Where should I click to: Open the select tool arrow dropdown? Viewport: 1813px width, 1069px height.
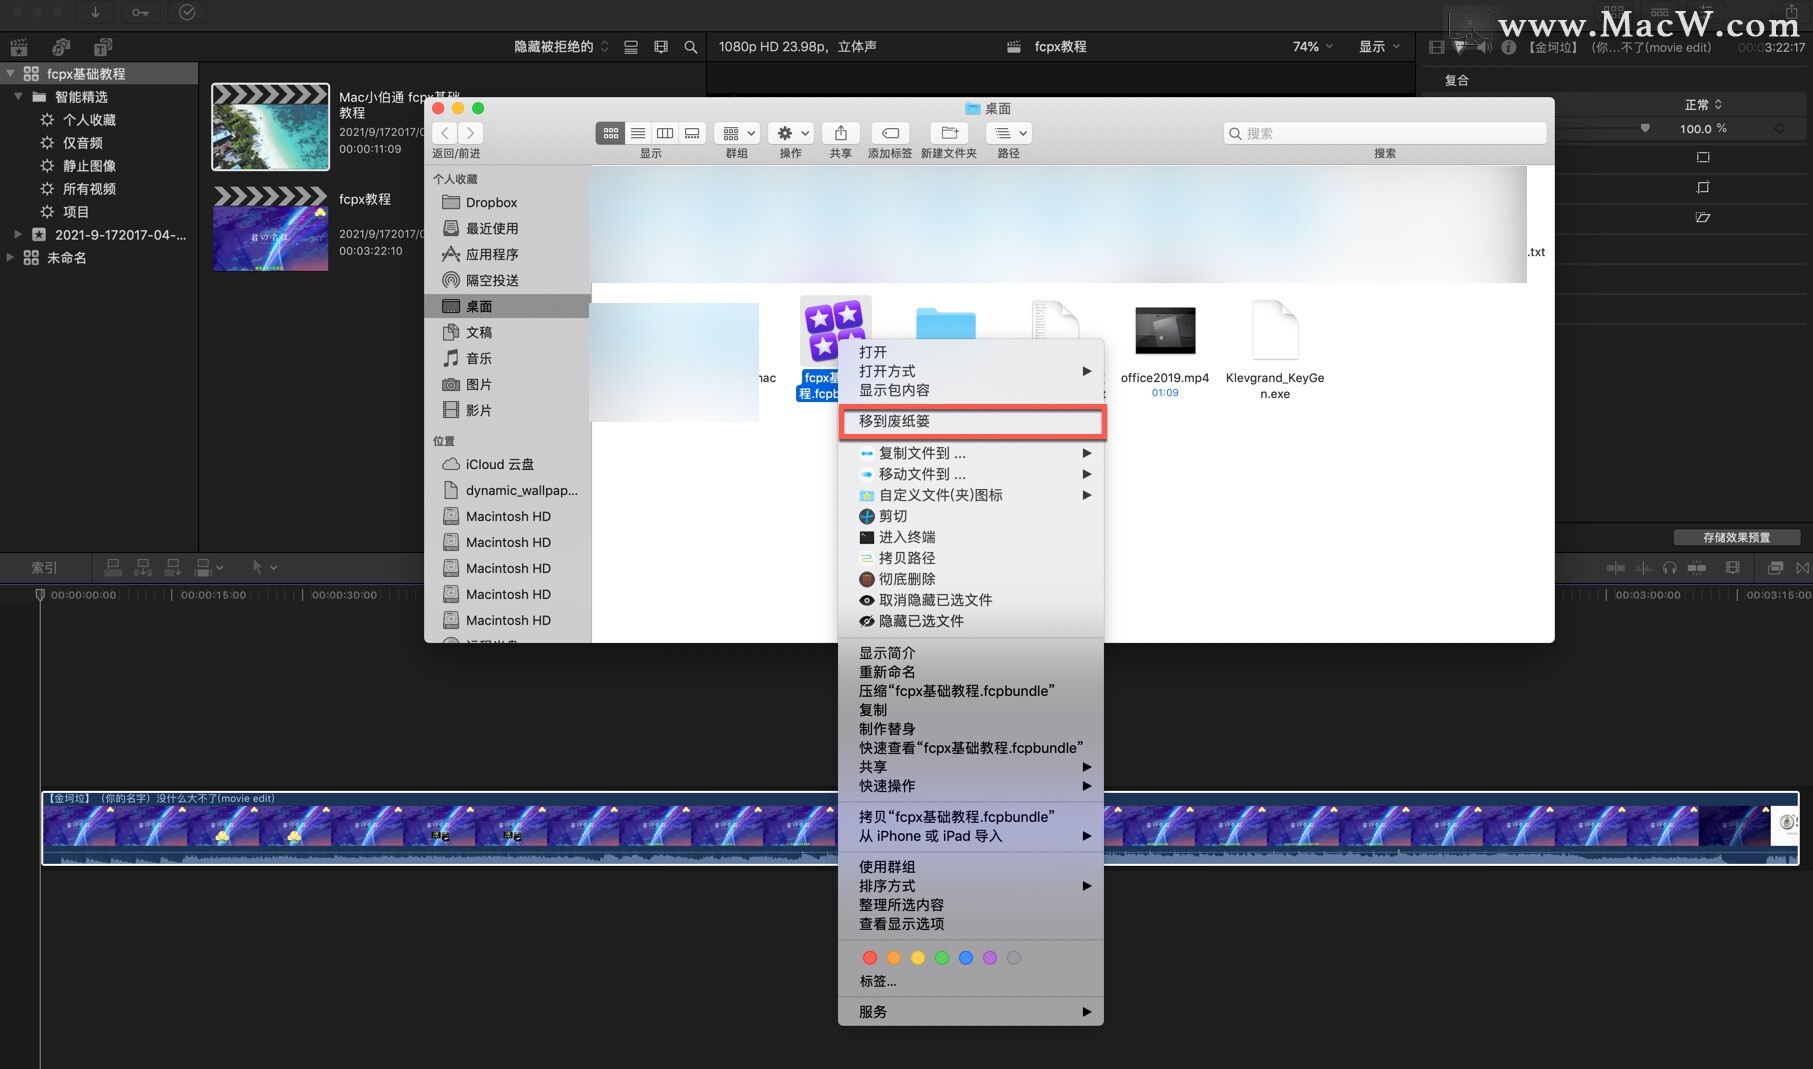coord(265,567)
